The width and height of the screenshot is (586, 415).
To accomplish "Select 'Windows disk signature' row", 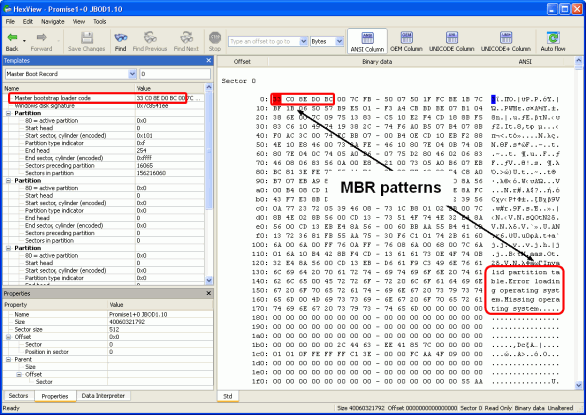I will point(104,106).
